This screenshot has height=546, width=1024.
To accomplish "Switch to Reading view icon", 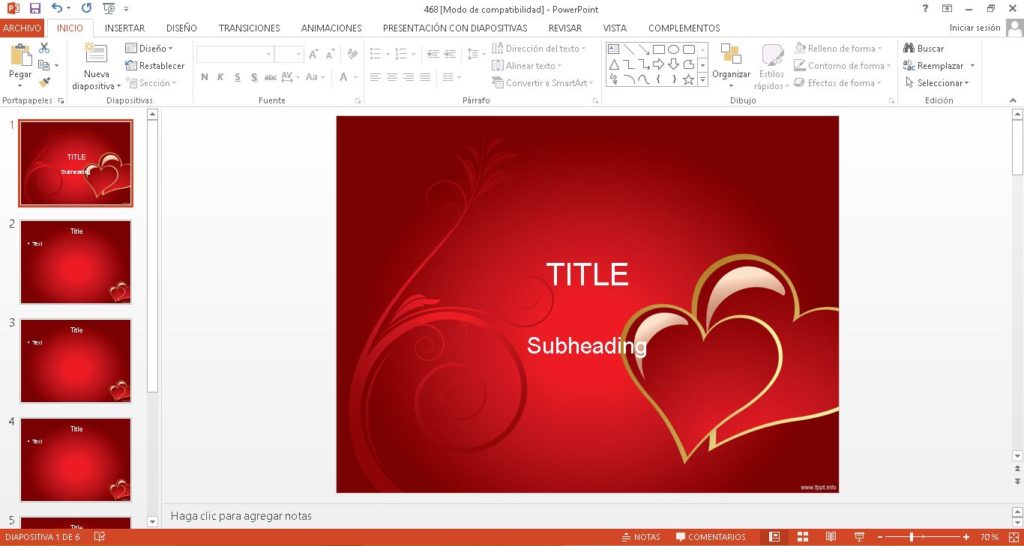I will tap(831, 537).
